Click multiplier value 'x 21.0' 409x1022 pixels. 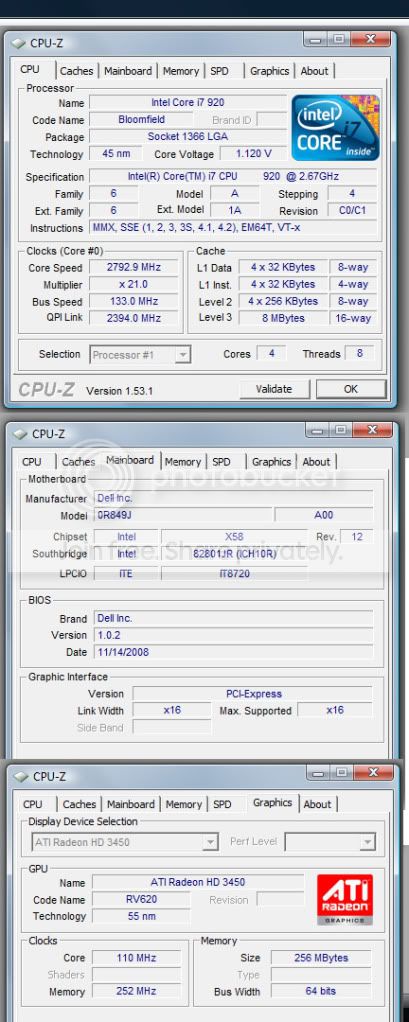(x=134, y=284)
